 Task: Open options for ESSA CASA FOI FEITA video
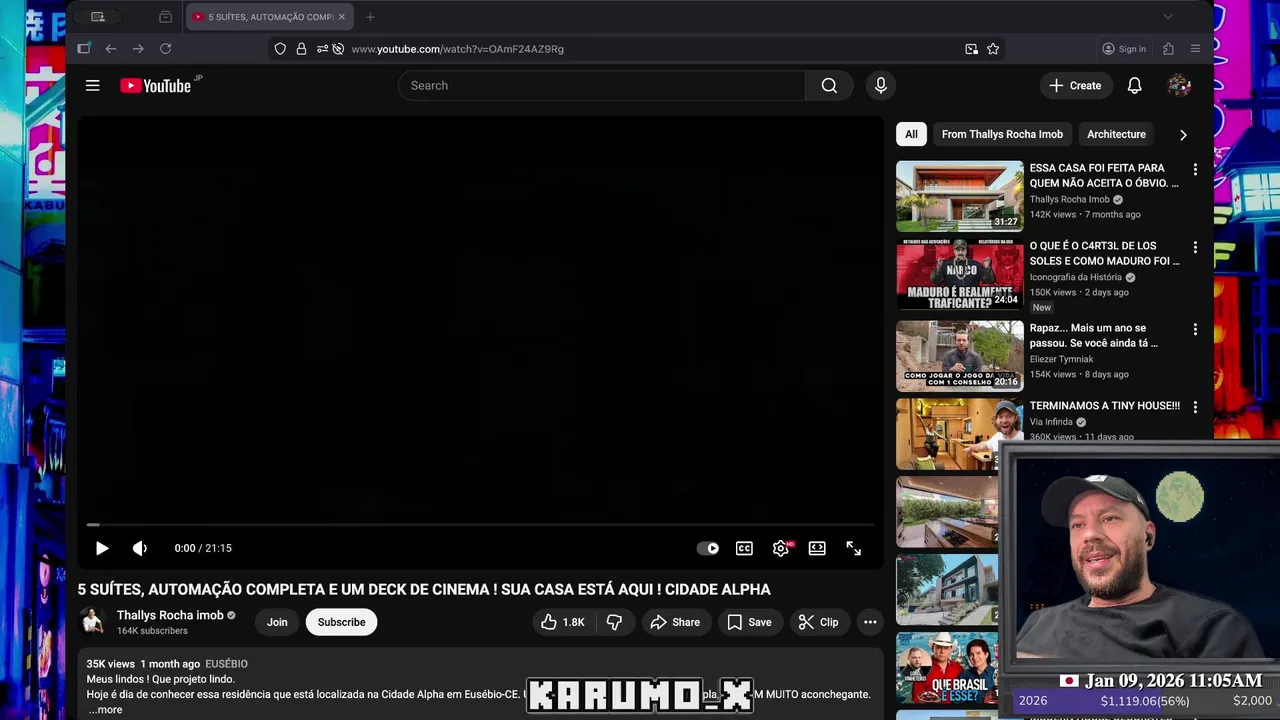pos(1195,170)
